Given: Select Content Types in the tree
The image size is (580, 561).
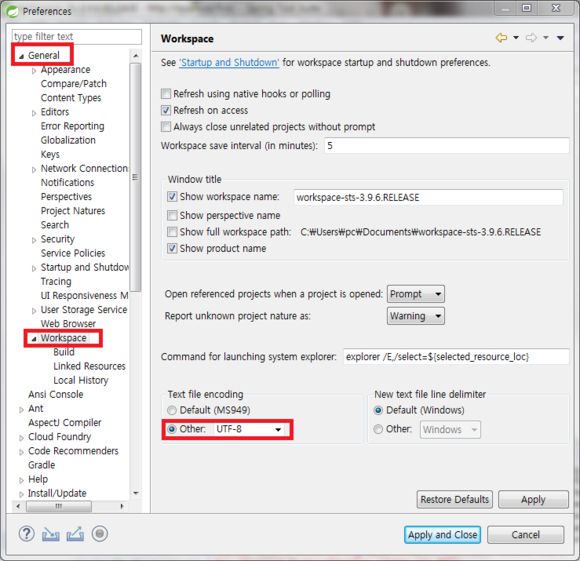Looking at the screenshot, I should click(71, 98).
